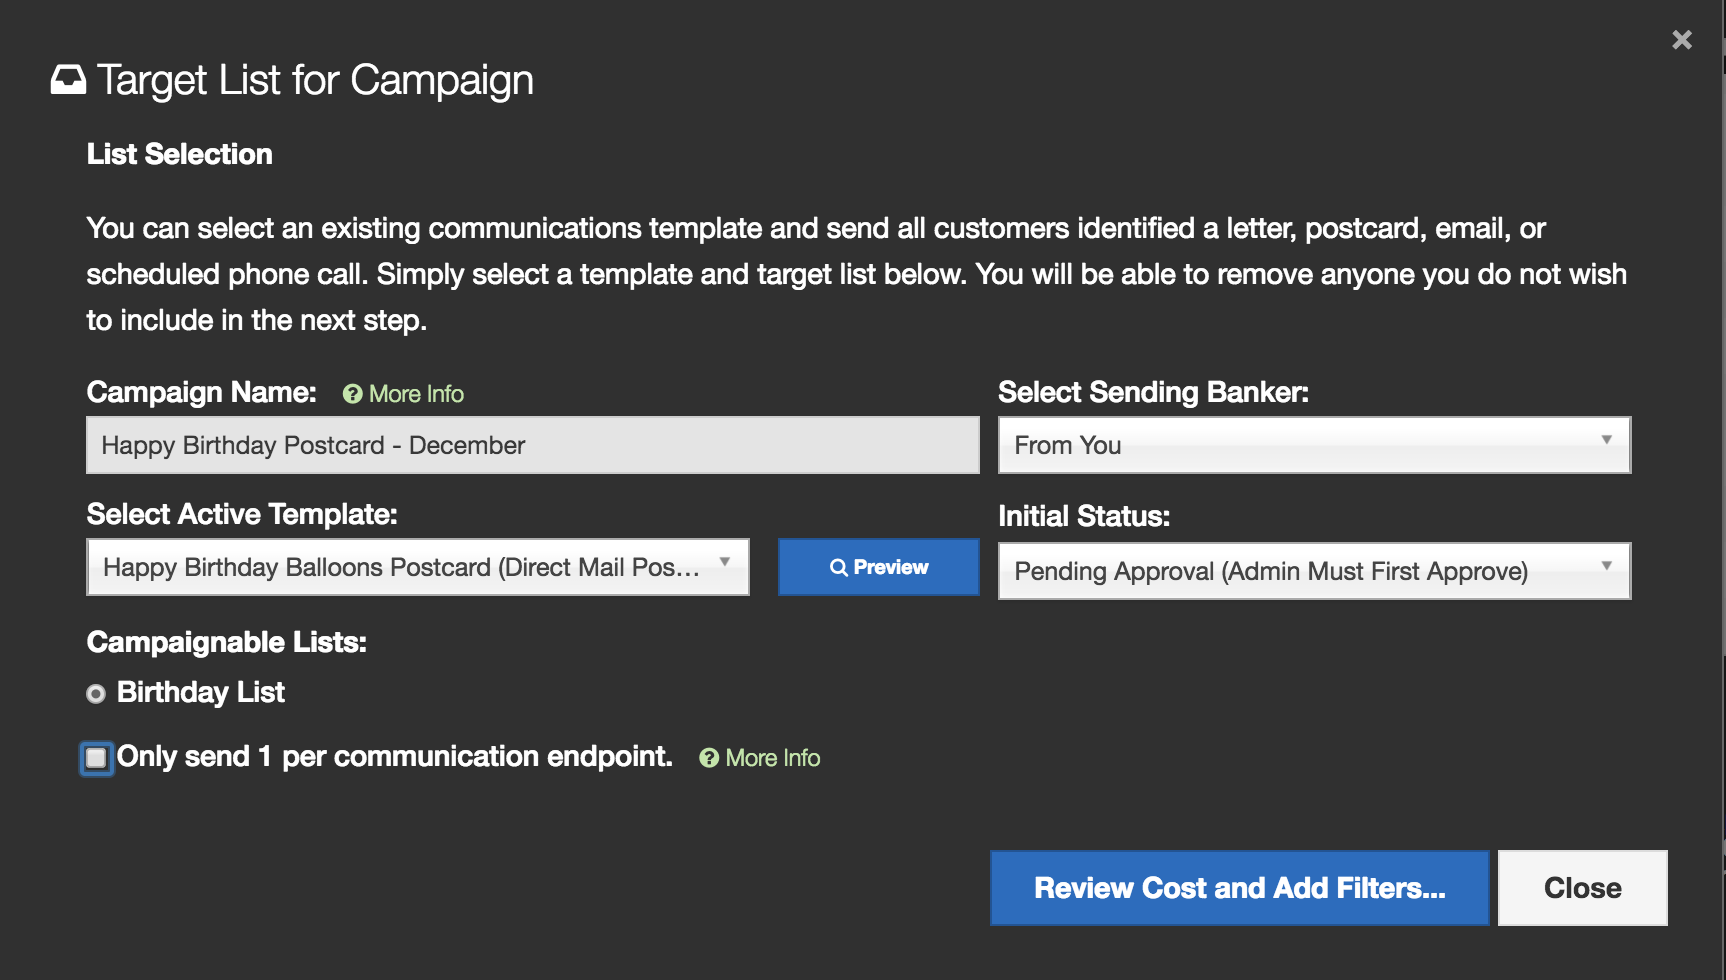Click the arrow on From You dropdown
The width and height of the screenshot is (1726, 980).
[1606, 440]
